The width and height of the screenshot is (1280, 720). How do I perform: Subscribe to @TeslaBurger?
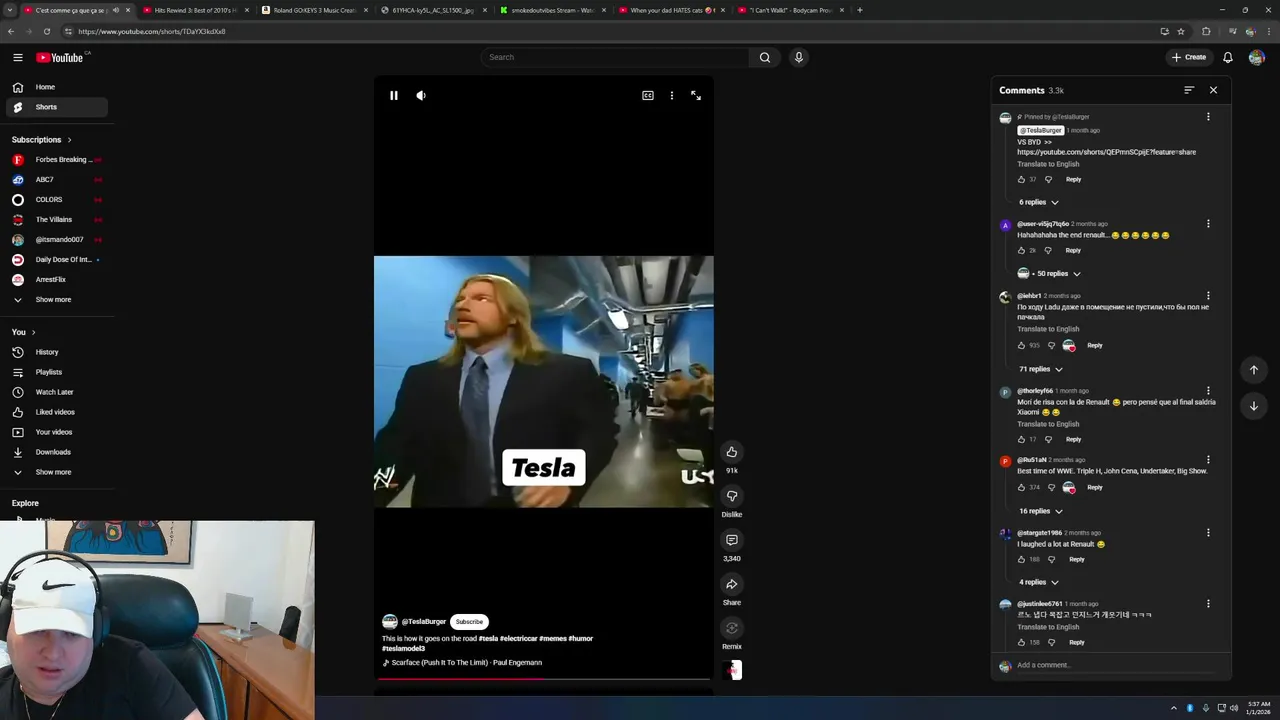coord(469,622)
